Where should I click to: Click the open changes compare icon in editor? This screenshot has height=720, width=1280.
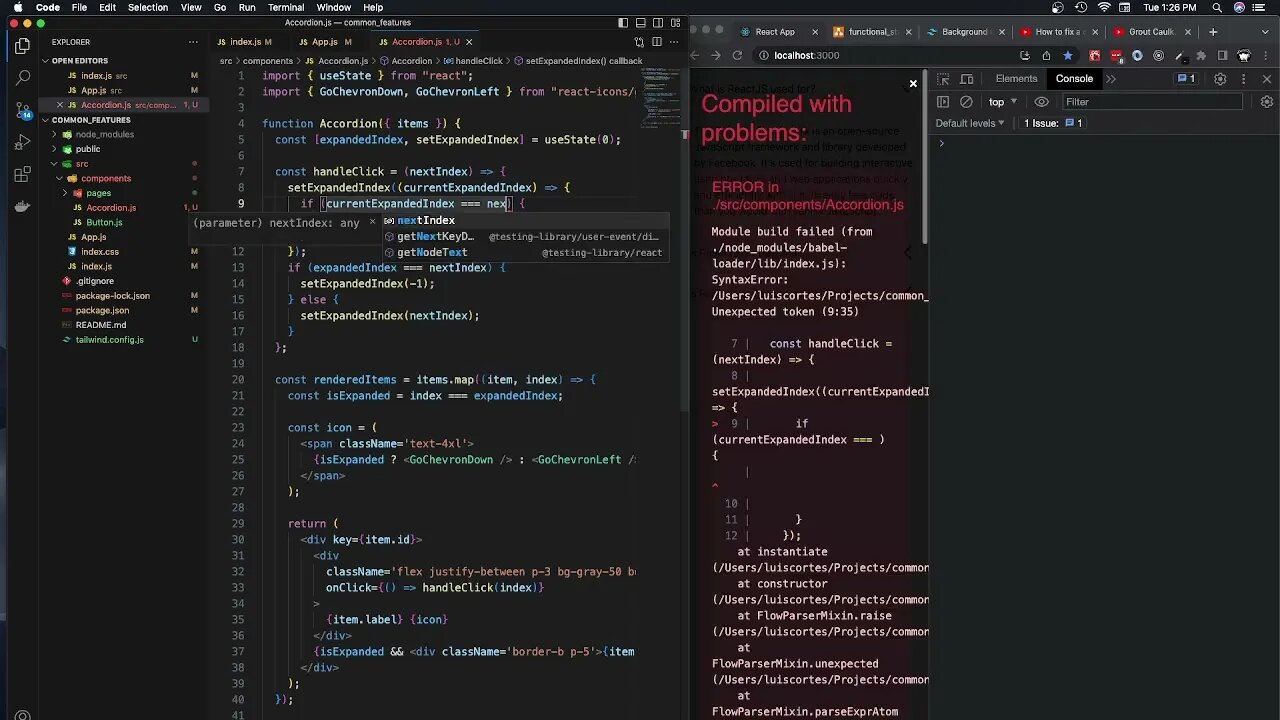pyautogui.click(x=639, y=42)
